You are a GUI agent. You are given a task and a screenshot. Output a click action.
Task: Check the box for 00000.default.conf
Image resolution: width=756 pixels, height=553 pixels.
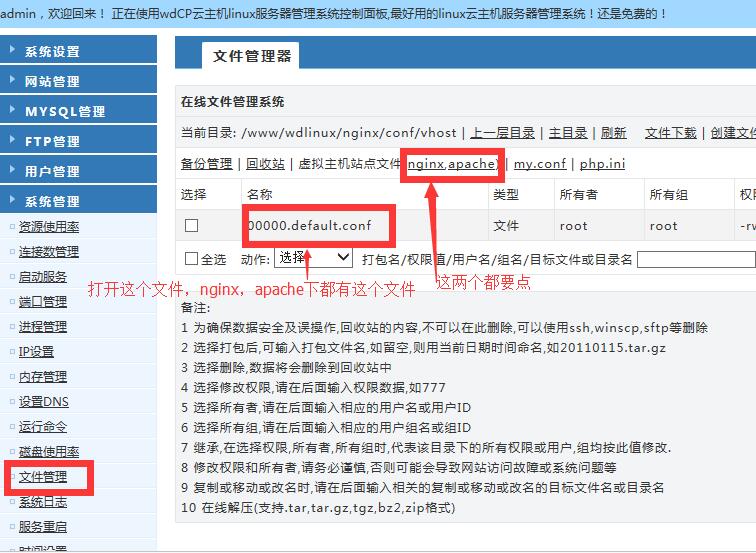click(x=192, y=226)
